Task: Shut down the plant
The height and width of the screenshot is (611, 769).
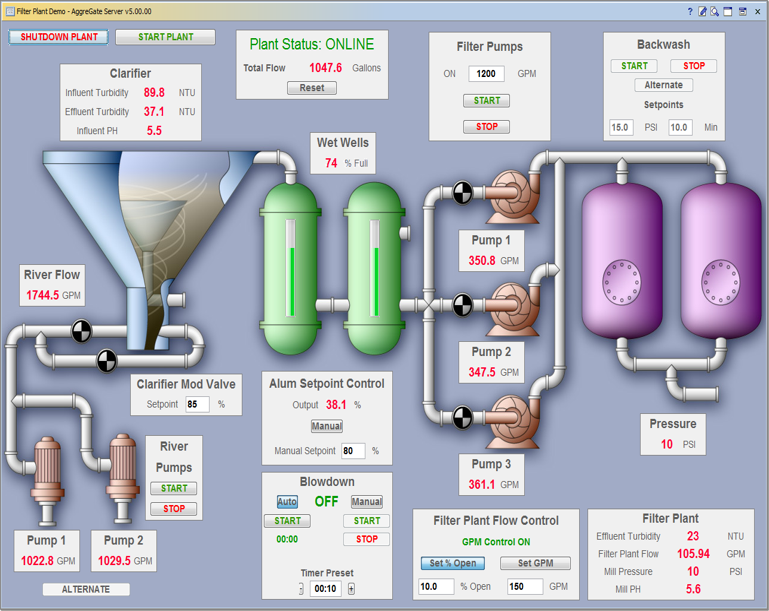Action: (x=59, y=37)
